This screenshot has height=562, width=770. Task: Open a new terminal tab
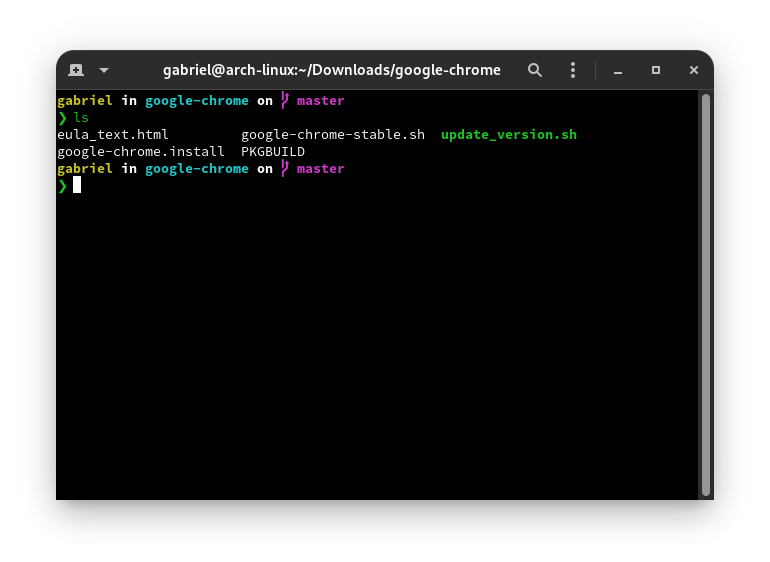pos(76,70)
